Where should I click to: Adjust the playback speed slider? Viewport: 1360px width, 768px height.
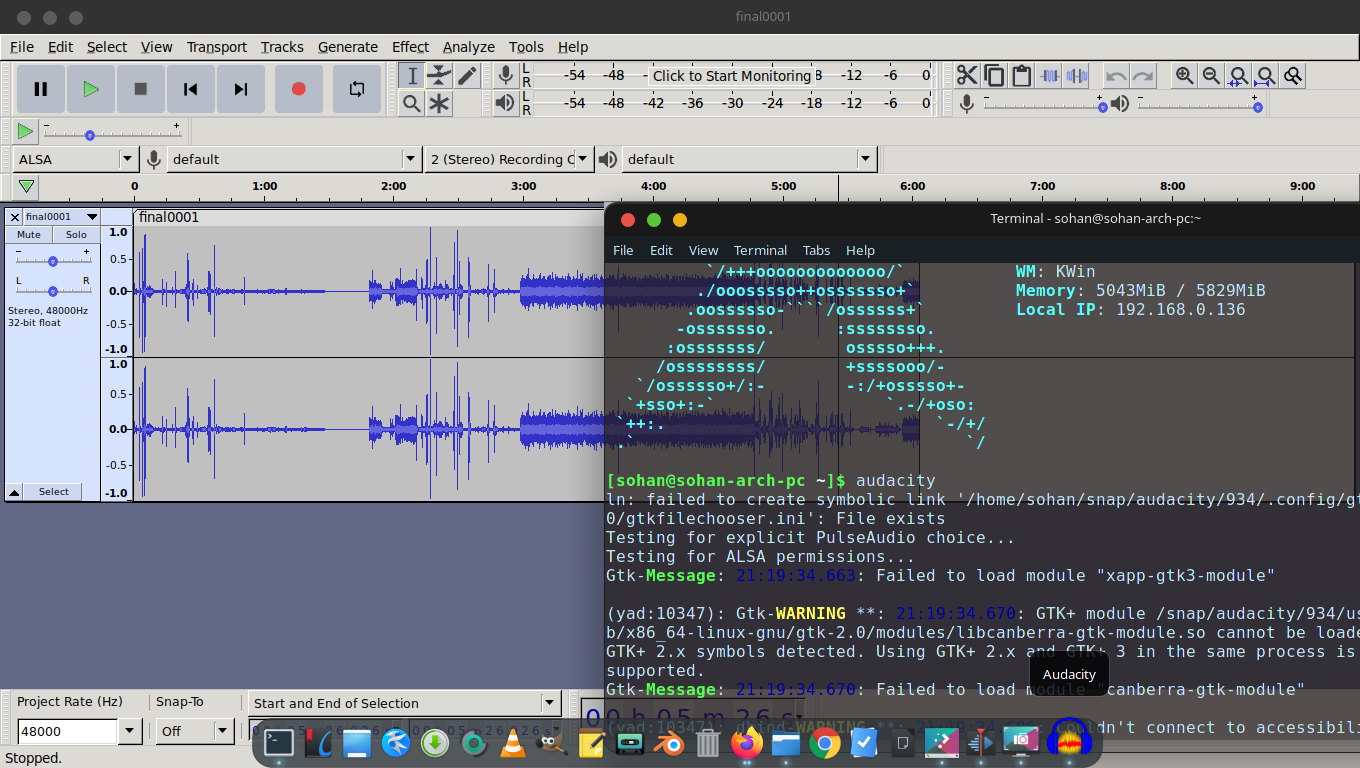(x=112, y=131)
